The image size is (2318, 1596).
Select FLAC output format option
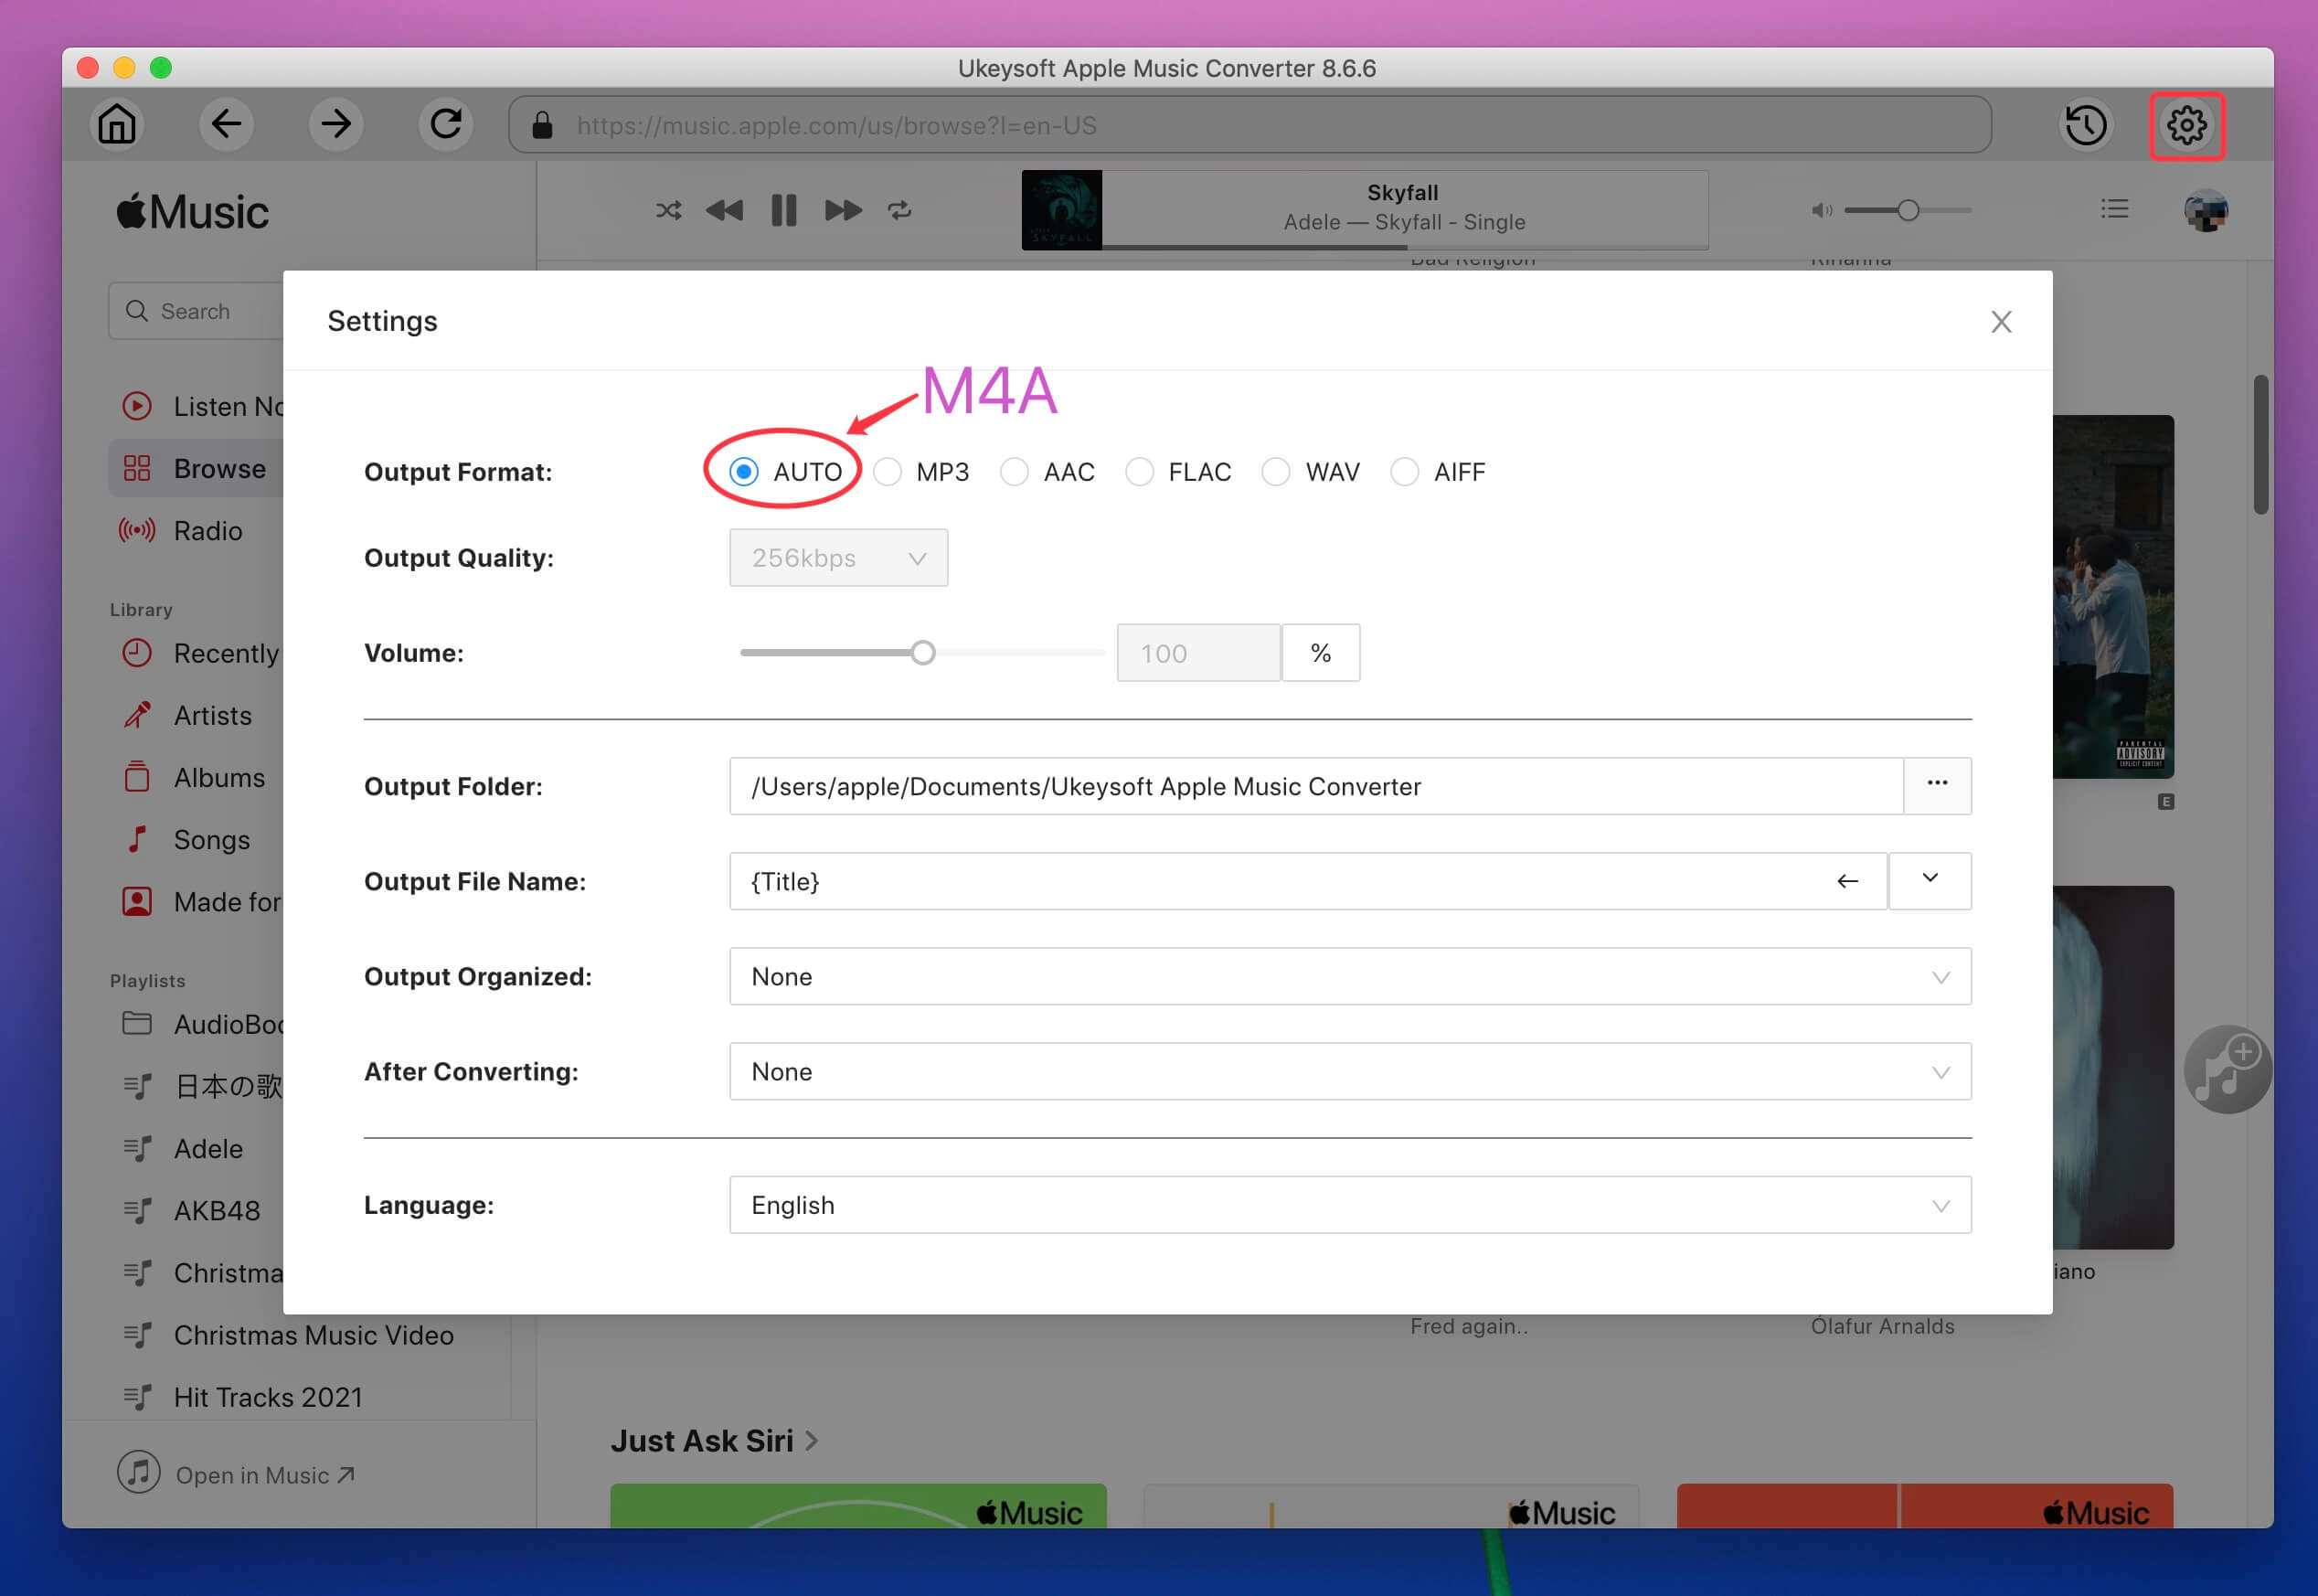pos(1142,472)
